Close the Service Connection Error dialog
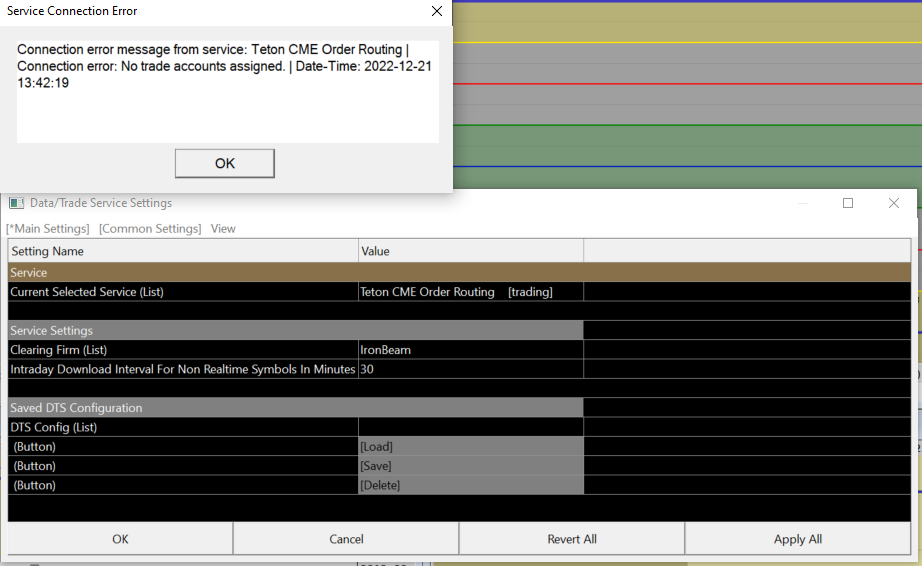 click(436, 11)
